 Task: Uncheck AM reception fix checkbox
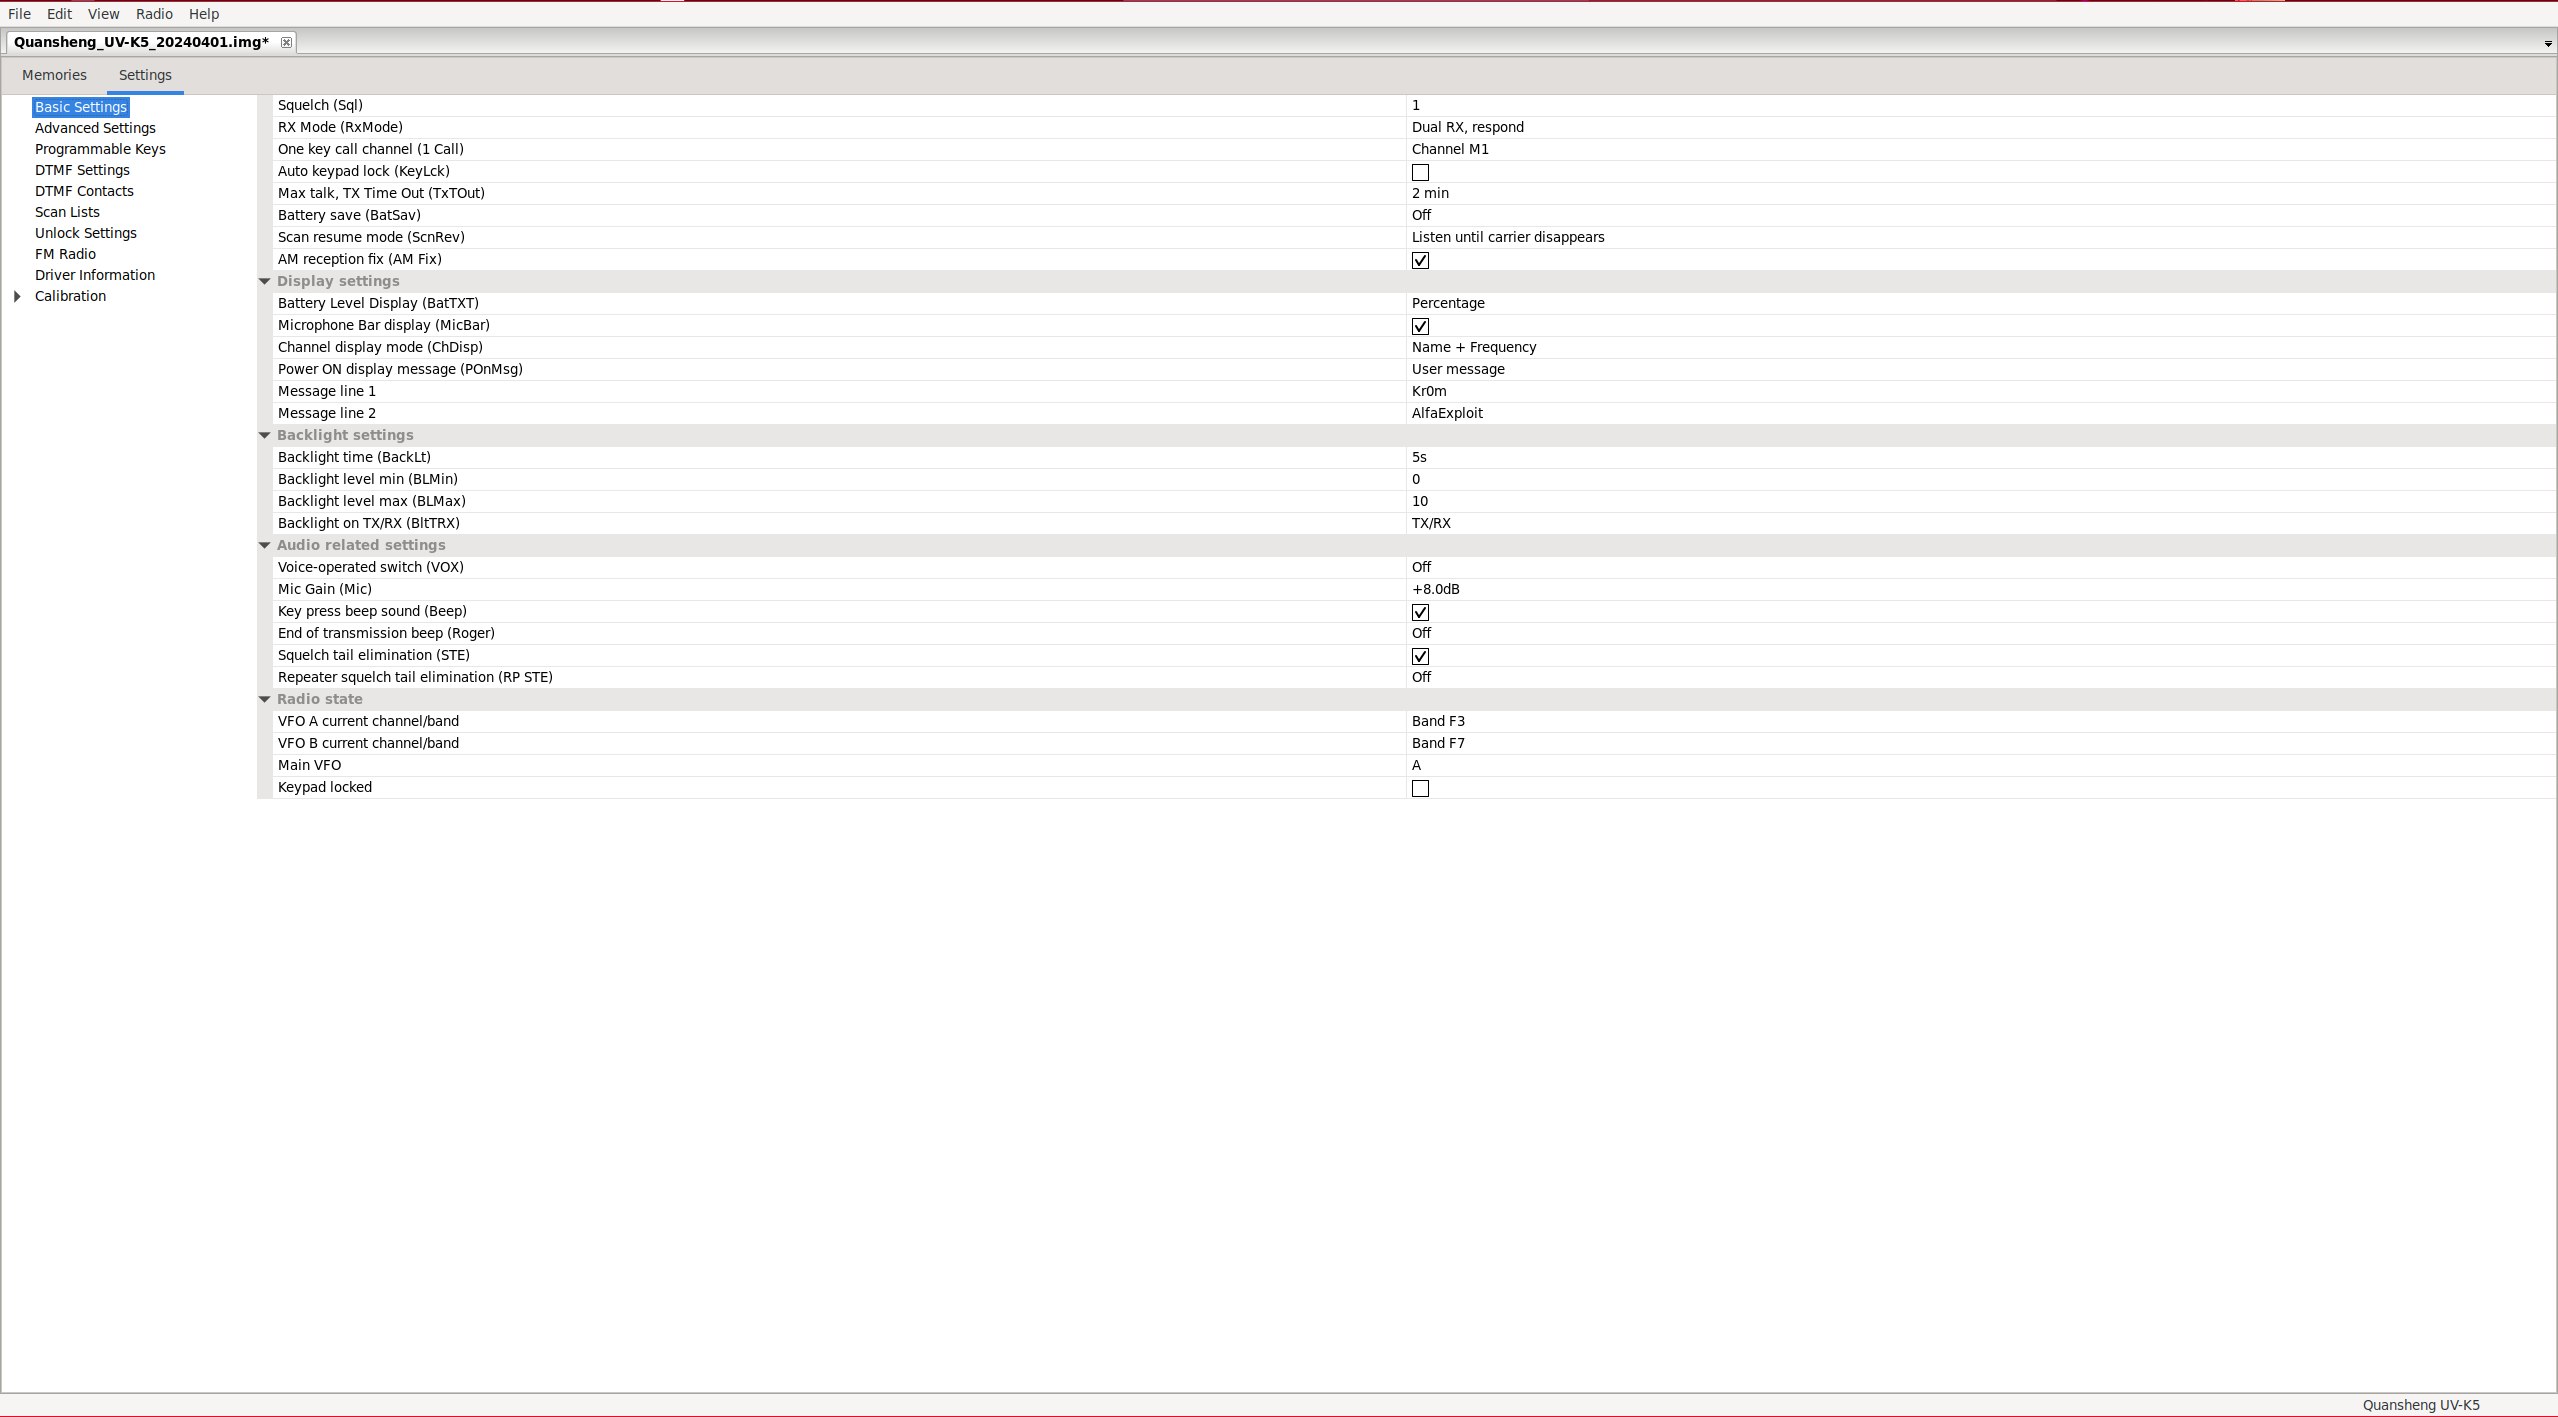(1420, 260)
